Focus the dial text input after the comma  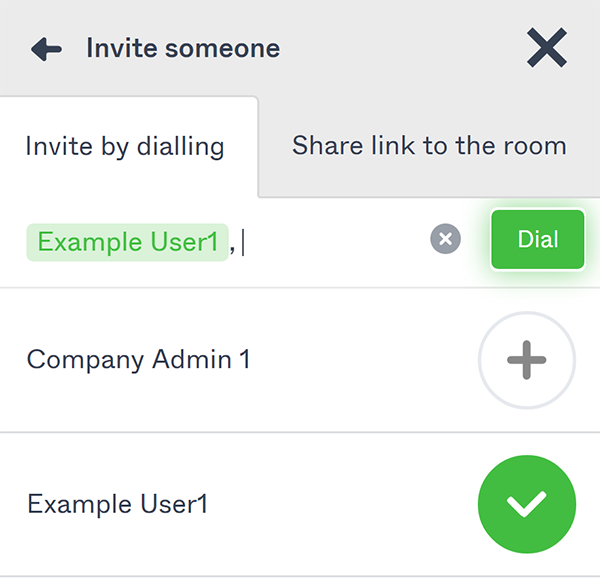point(330,242)
